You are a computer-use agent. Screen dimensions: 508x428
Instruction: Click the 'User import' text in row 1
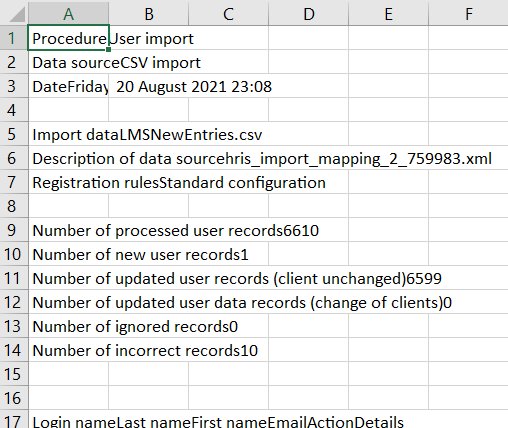point(152,39)
